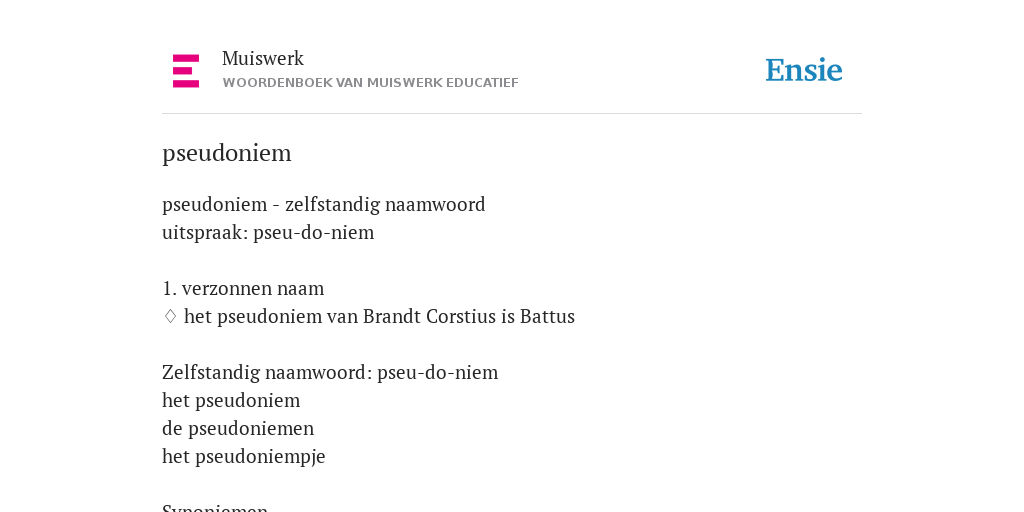1024x512 pixels.
Task: Open the Muiswerk source title
Action: point(263,59)
